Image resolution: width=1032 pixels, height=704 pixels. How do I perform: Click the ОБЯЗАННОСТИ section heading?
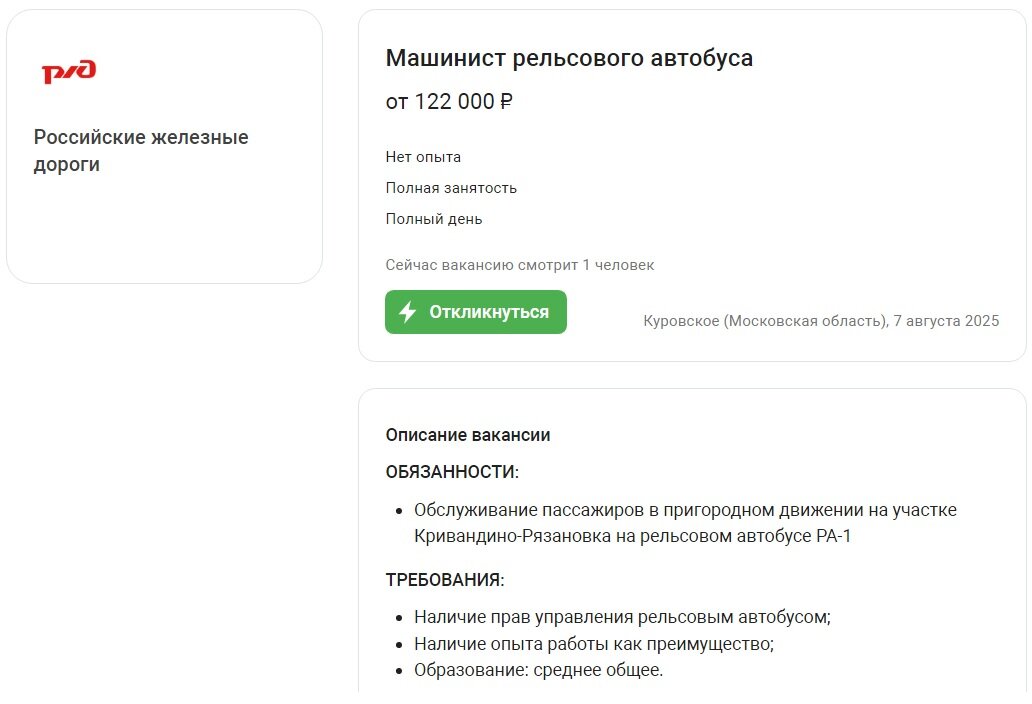tap(452, 472)
